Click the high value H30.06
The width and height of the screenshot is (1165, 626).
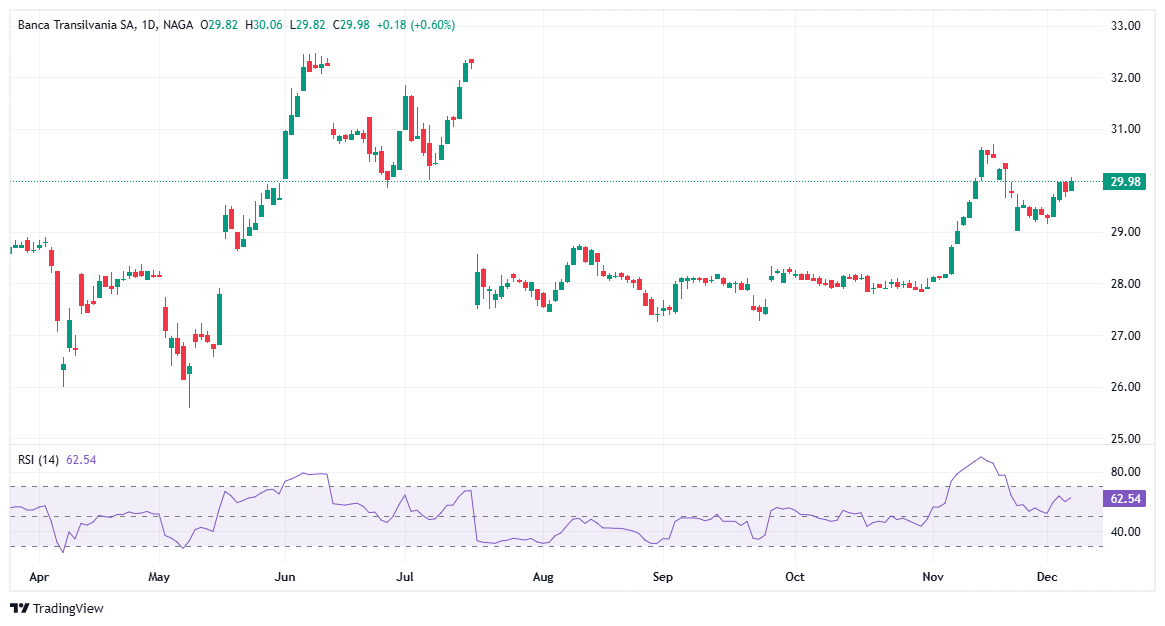[264, 25]
